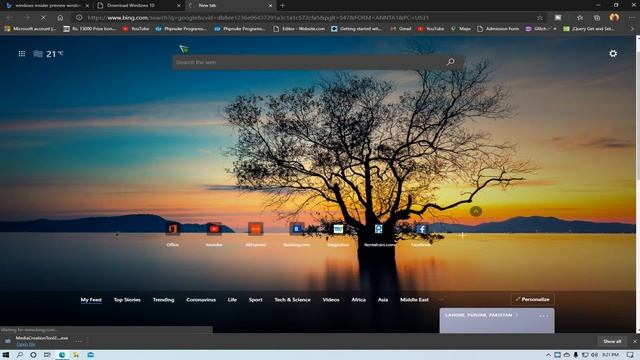Open the Favorites list icon
The image size is (640, 360).
(x=580, y=18)
